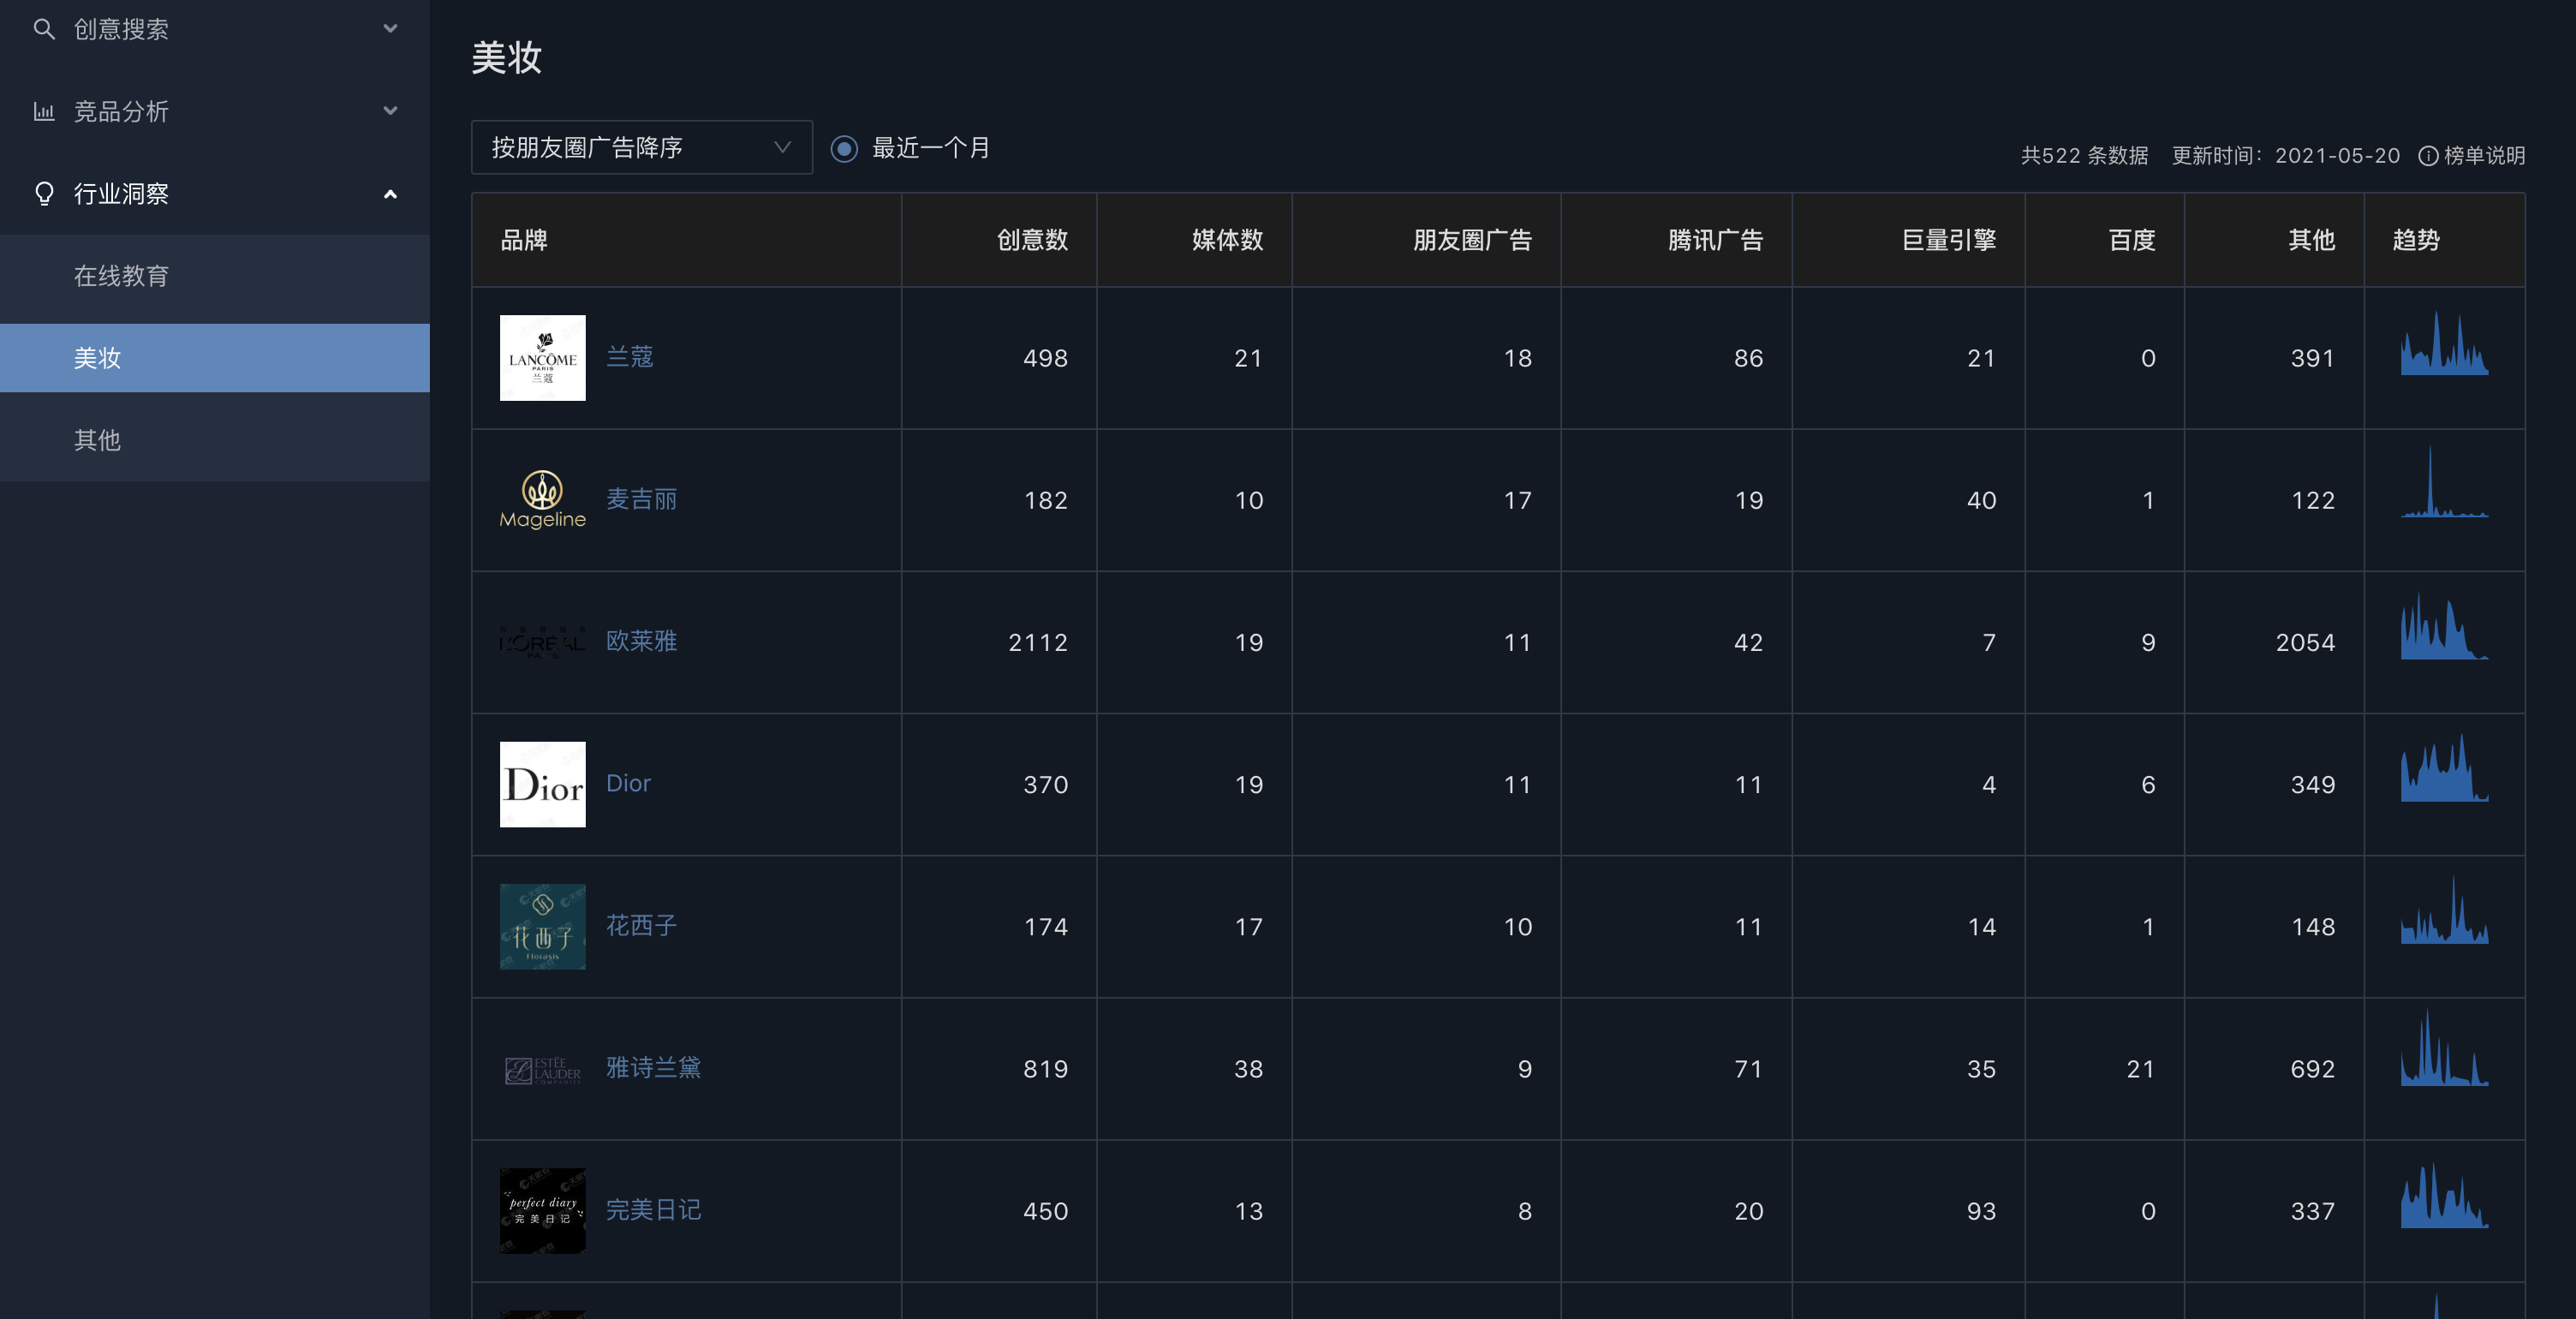Select the 最近一个月 radio button
The image size is (2576, 1319).
tap(844, 149)
